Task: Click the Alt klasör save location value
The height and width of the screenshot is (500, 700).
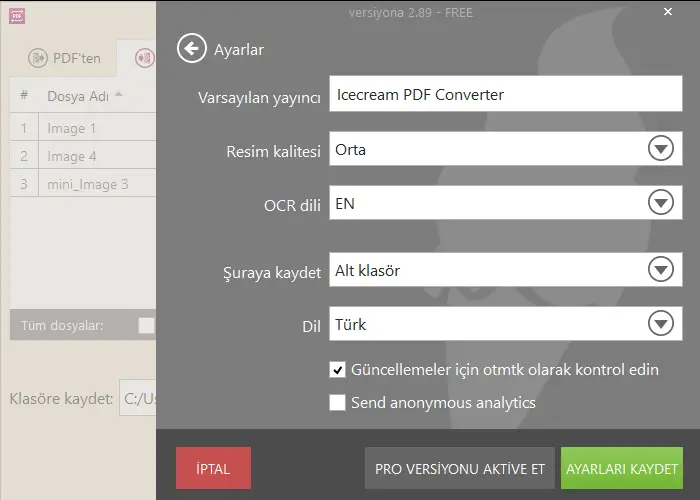Action: 367,271
